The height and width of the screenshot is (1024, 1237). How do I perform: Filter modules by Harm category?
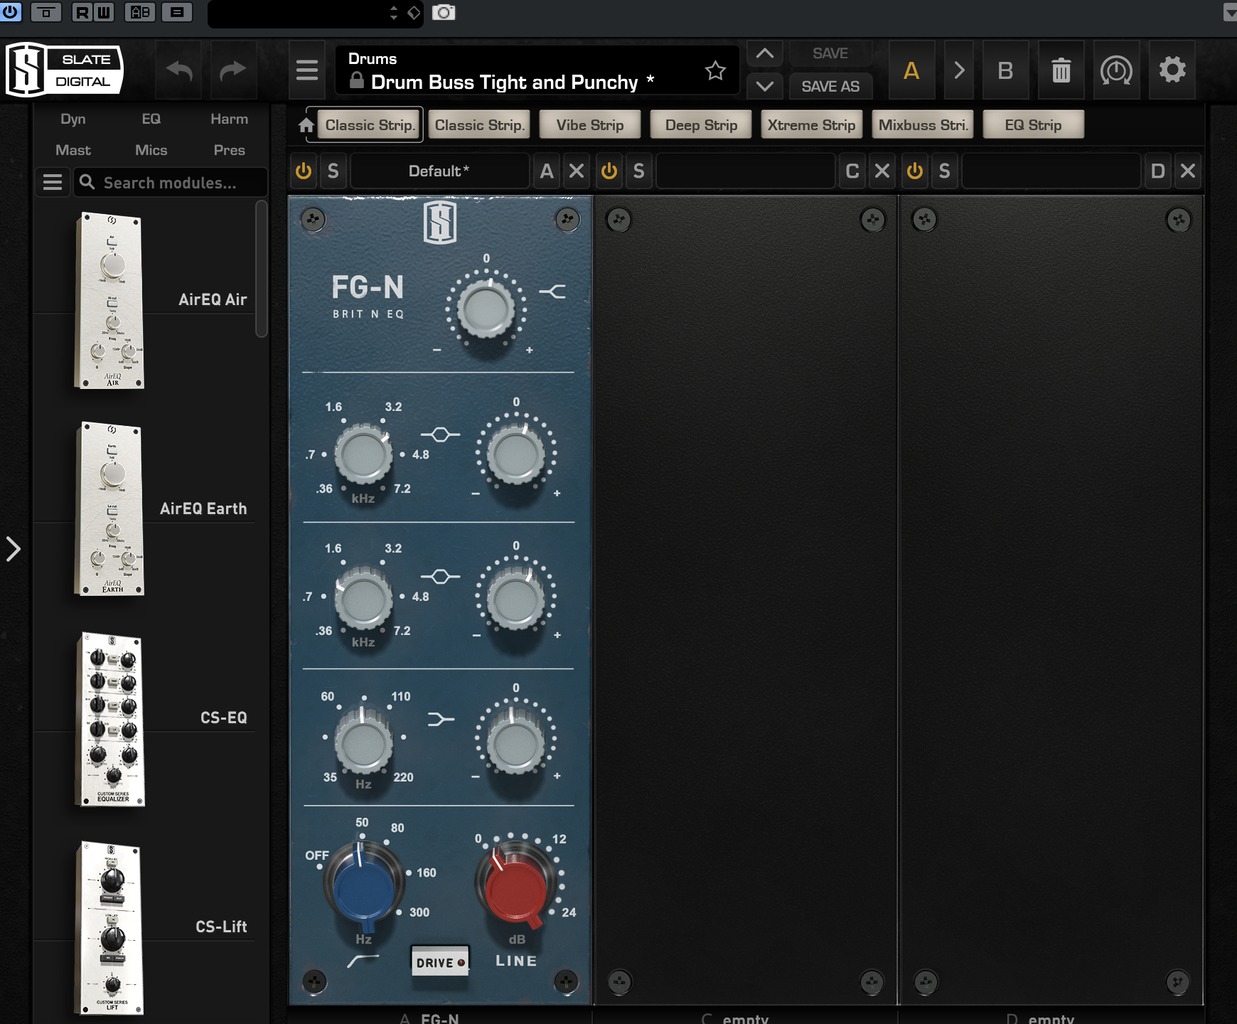(229, 119)
